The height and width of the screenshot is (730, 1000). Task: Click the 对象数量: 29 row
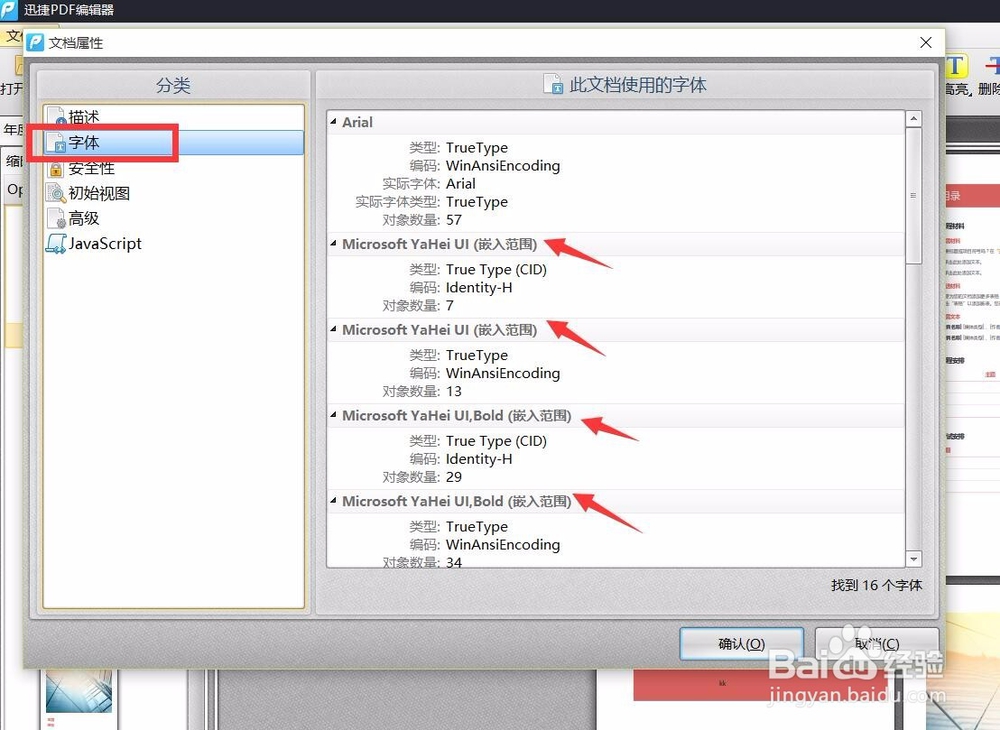[422, 477]
